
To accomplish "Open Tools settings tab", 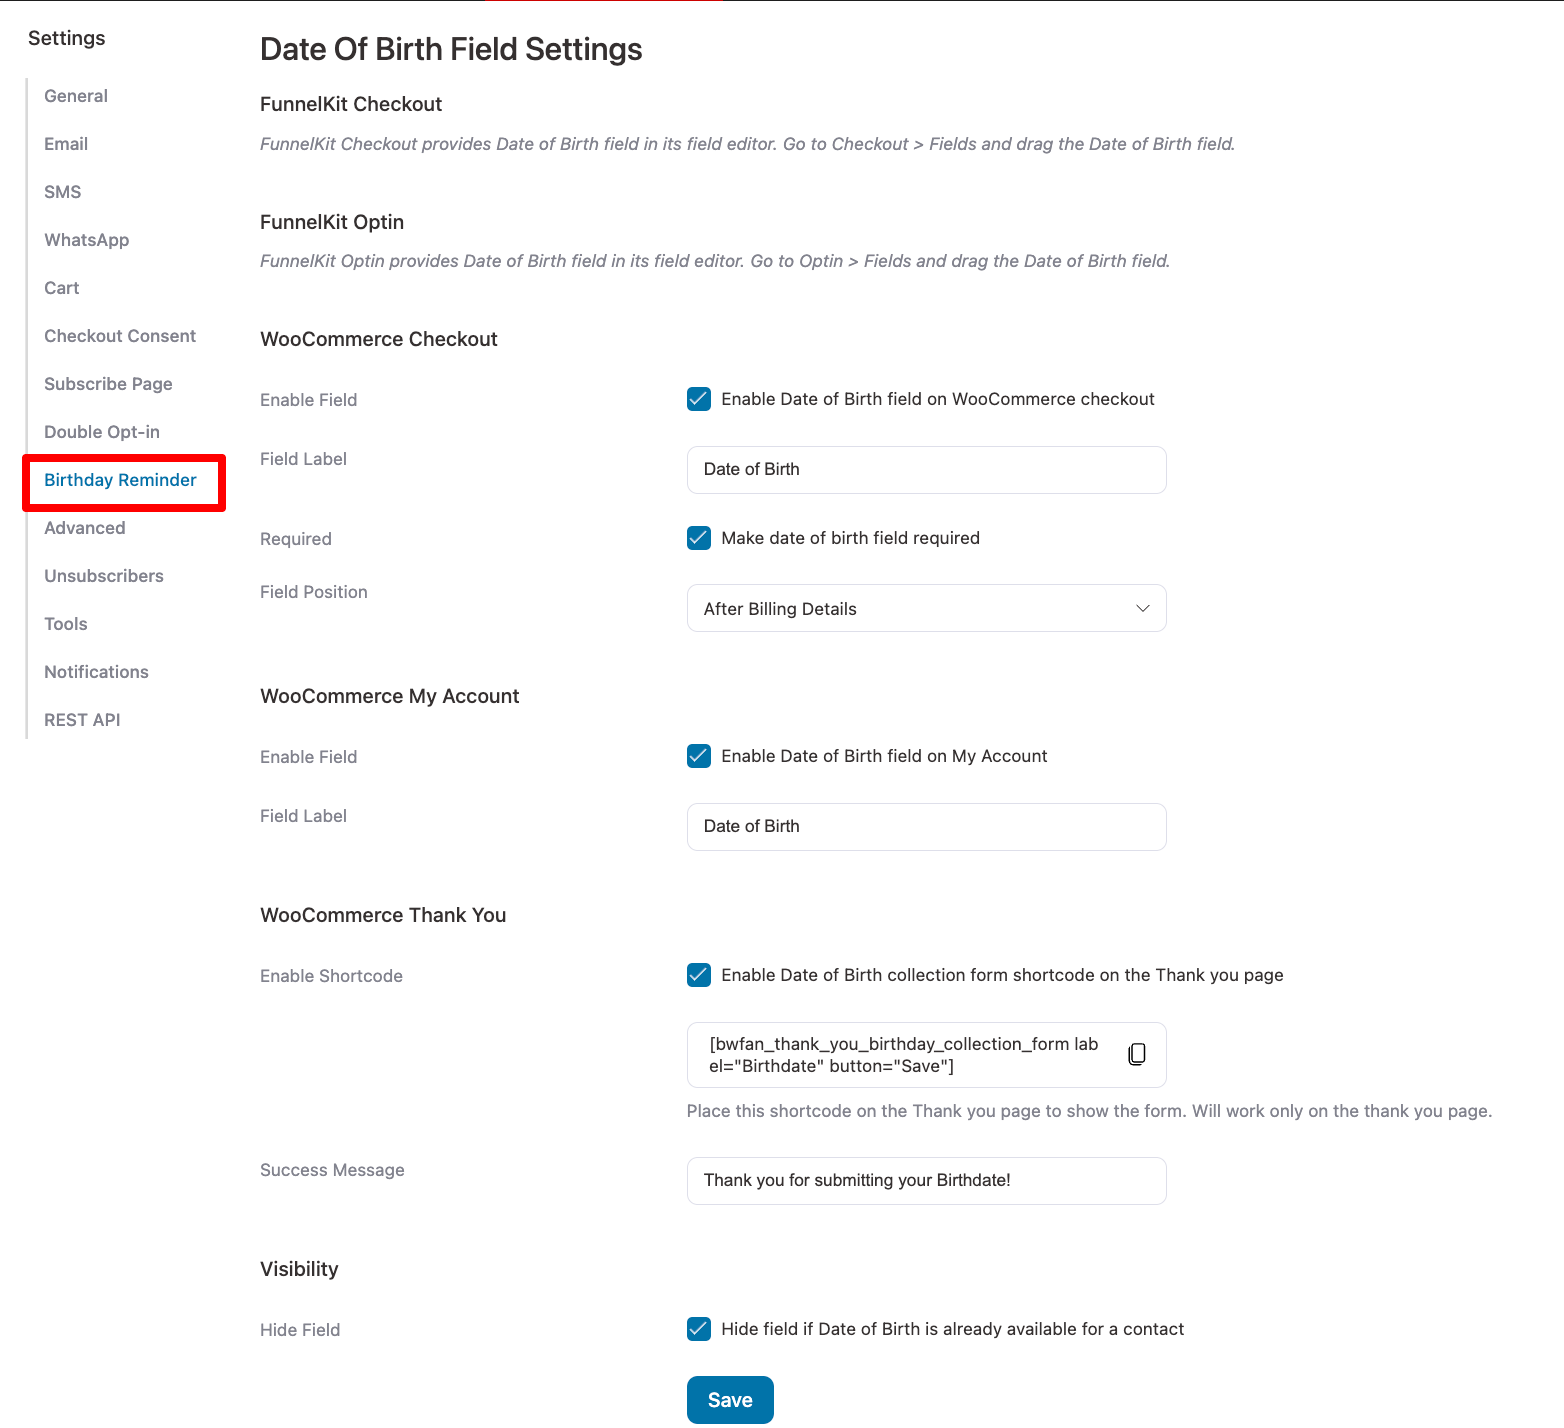I will coord(66,624).
